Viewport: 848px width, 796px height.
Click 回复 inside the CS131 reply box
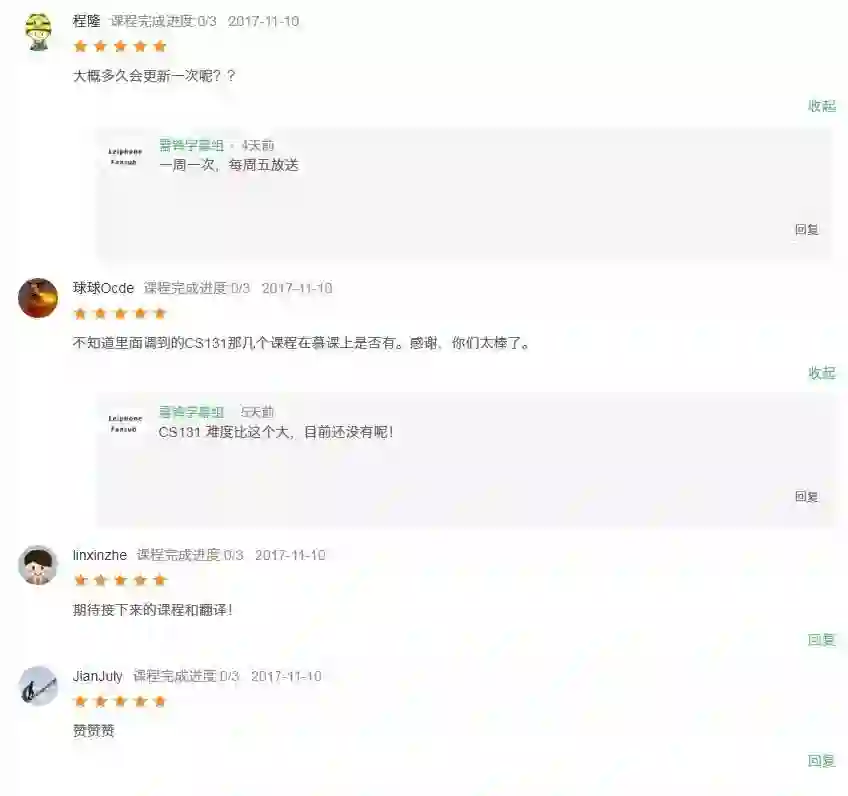coord(806,496)
